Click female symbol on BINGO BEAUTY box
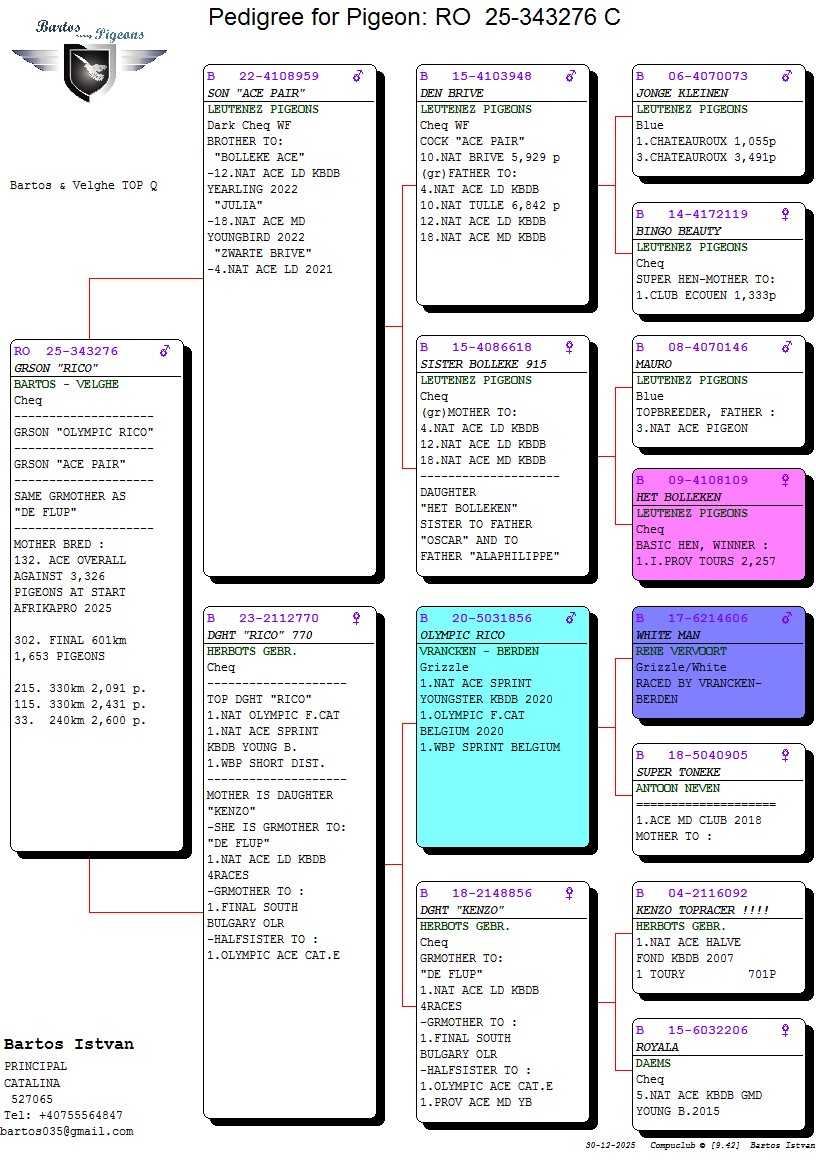 [785, 214]
